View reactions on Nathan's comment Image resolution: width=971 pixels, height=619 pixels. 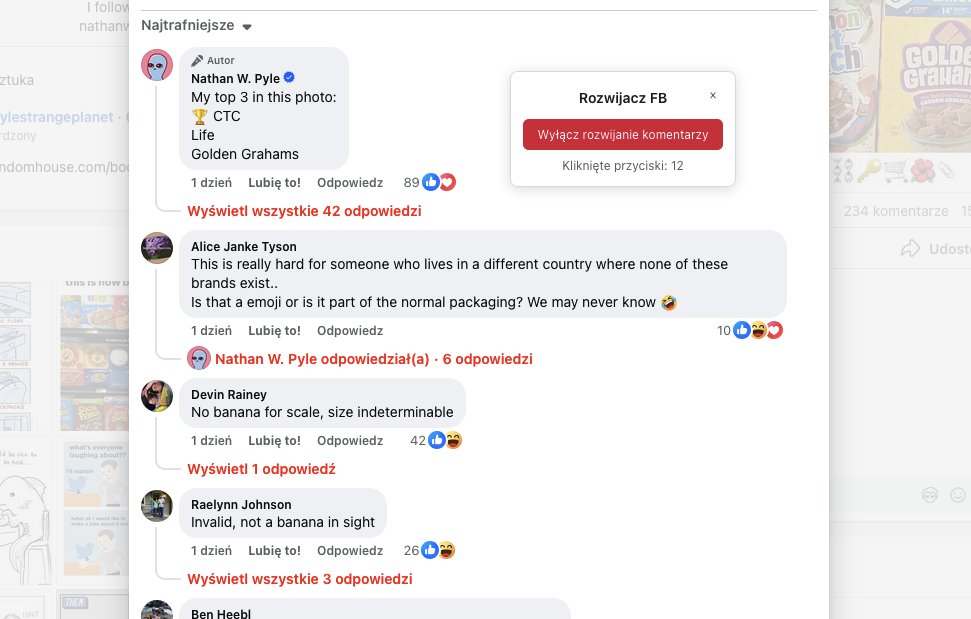(430, 182)
